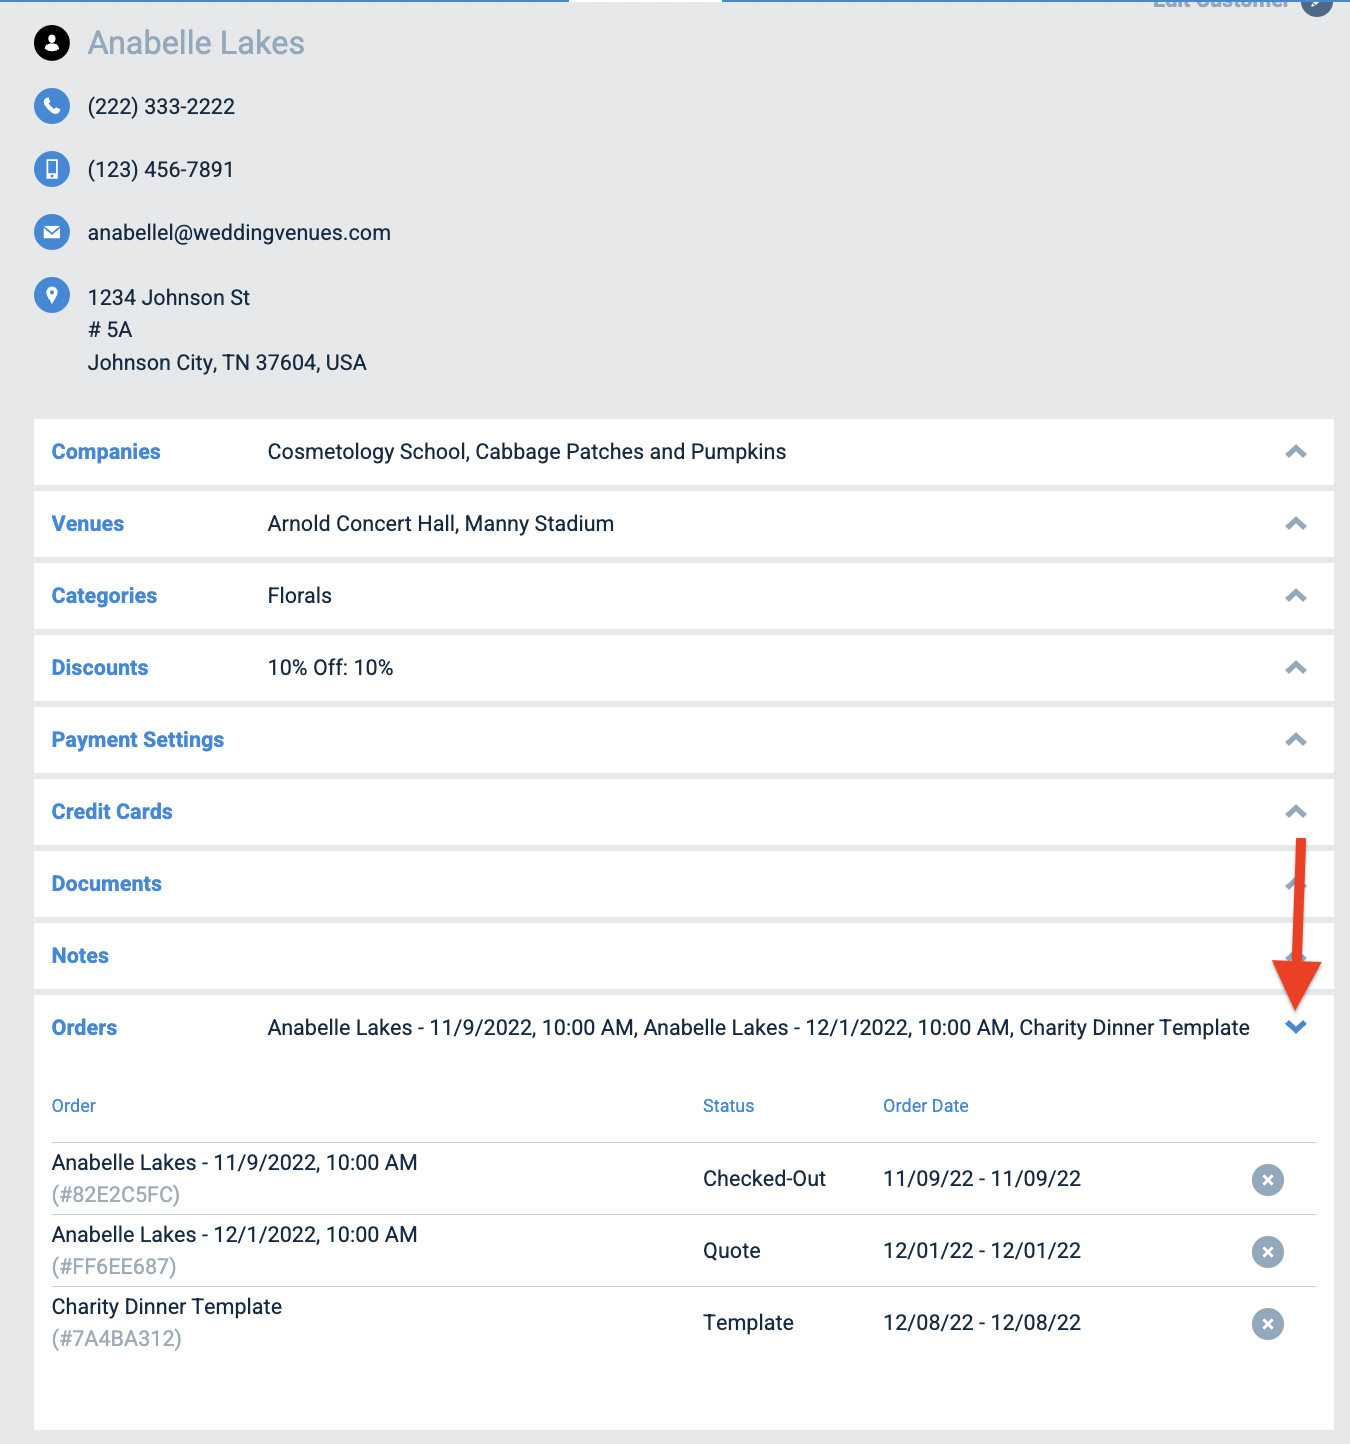Click the mobile icon beside (123) 456-7891
The width and height of the screenshot is (1350, 1444).
coord(52,169)
